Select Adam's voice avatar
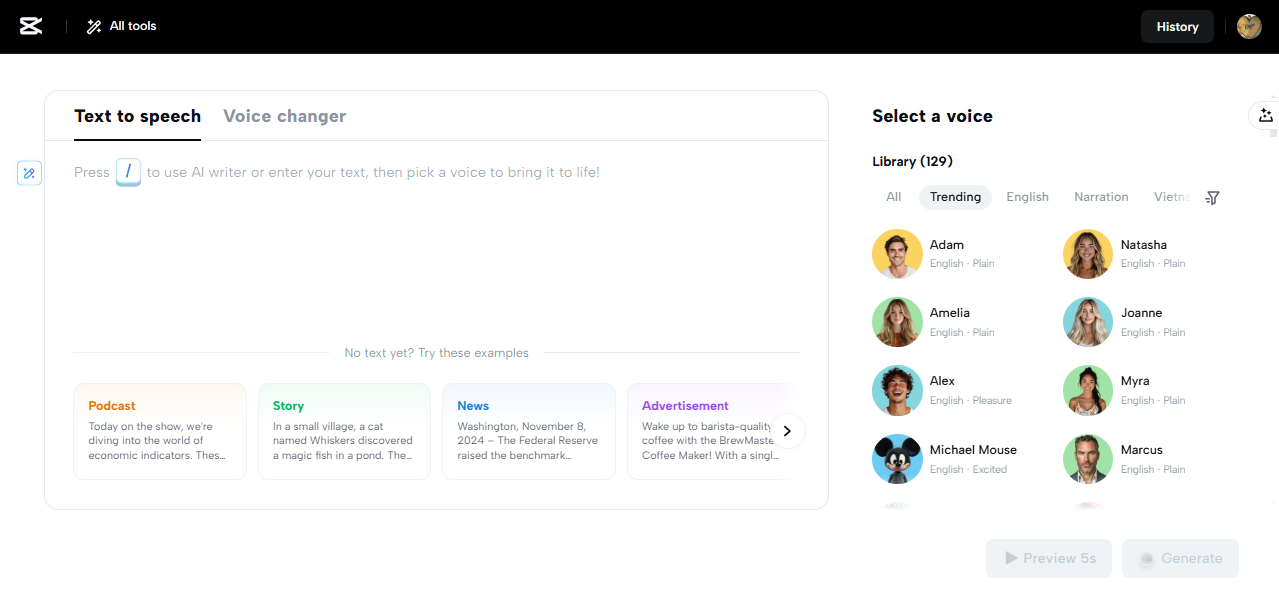Viewport: 1279px width, 606px height. 897,254
